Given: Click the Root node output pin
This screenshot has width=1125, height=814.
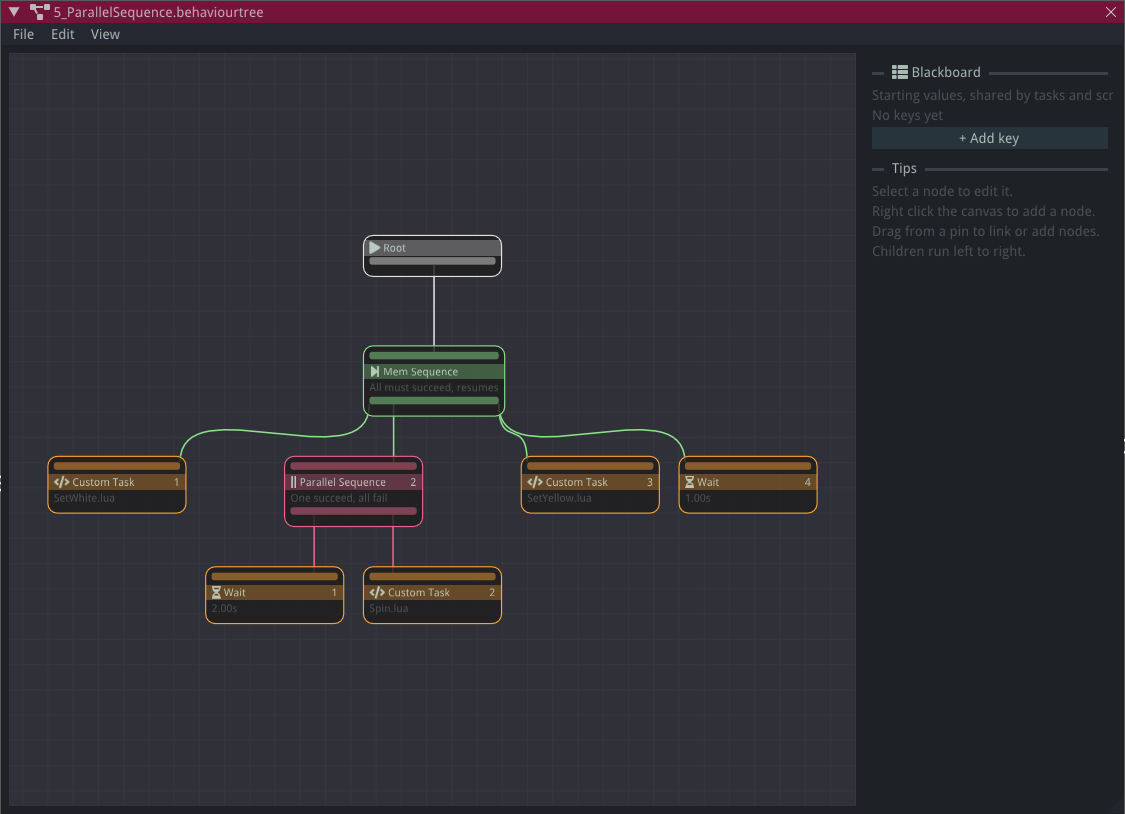Looking at the screenshot, I should point(433,262).
